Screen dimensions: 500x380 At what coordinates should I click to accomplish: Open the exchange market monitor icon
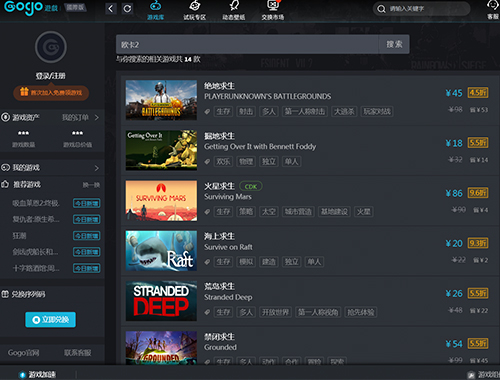pyautogui.click(x=273, y=6)
